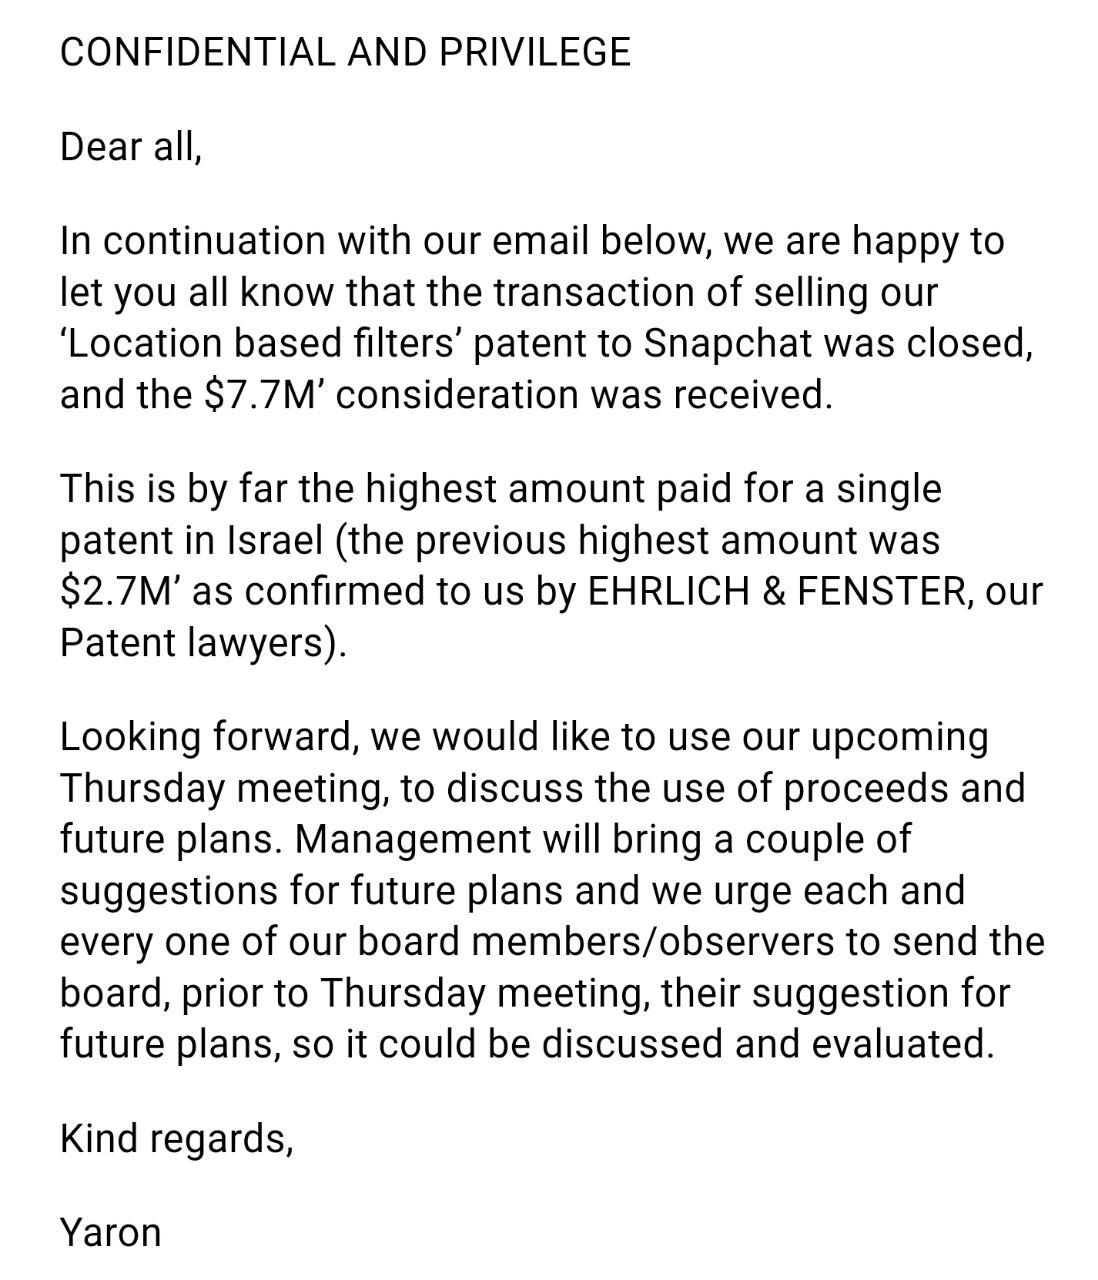Click the 'Kind regards,' closing line
The image size is (1098, 1280).
click(176, 1139)
